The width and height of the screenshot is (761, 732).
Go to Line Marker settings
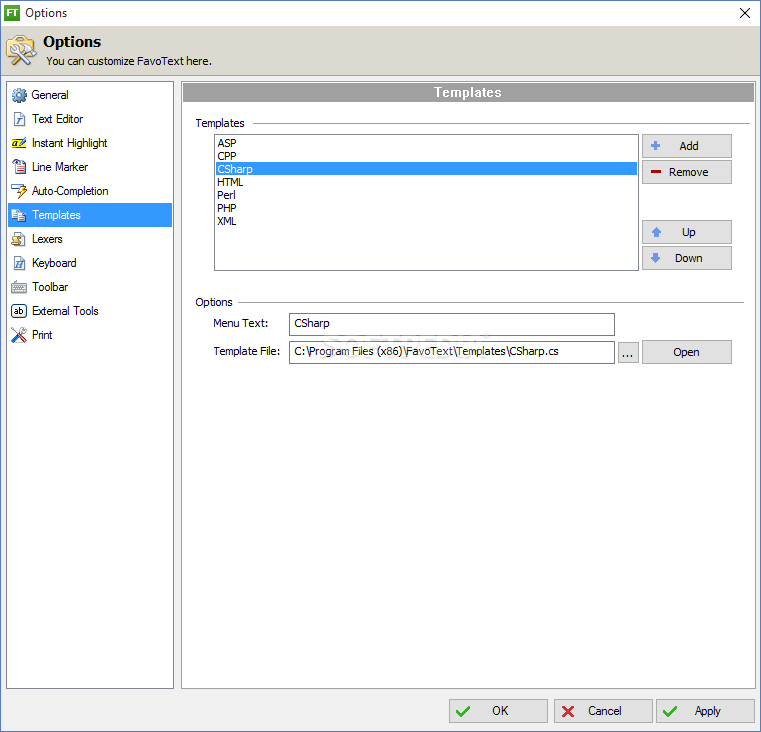tap(90, 167)
